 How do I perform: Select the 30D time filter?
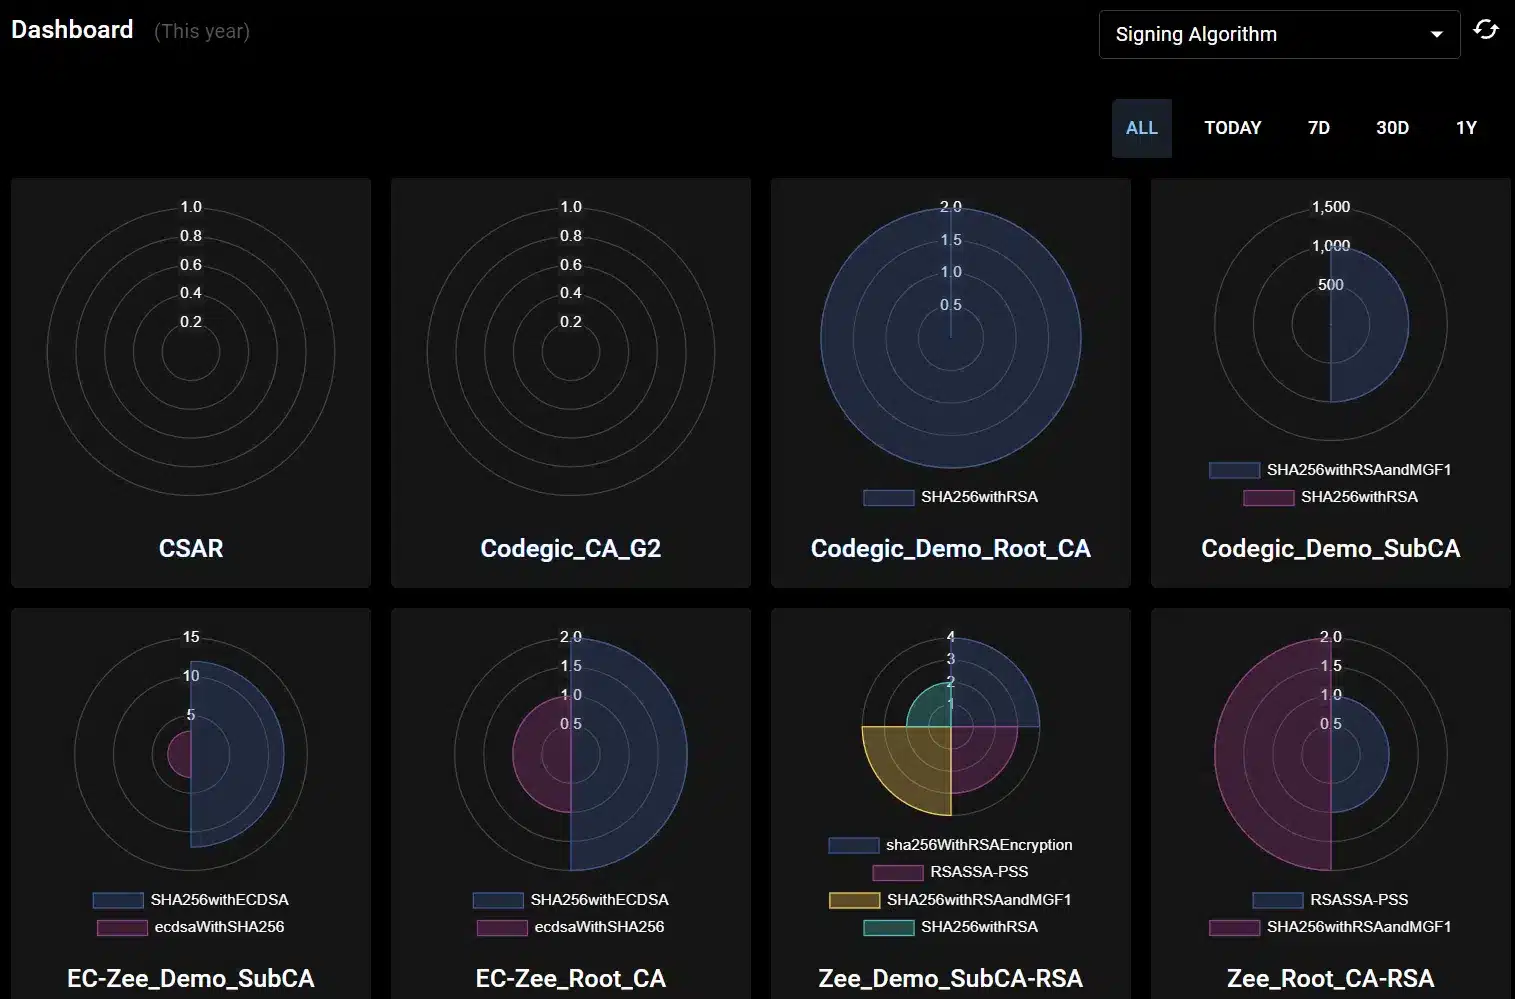point(1392,128)
